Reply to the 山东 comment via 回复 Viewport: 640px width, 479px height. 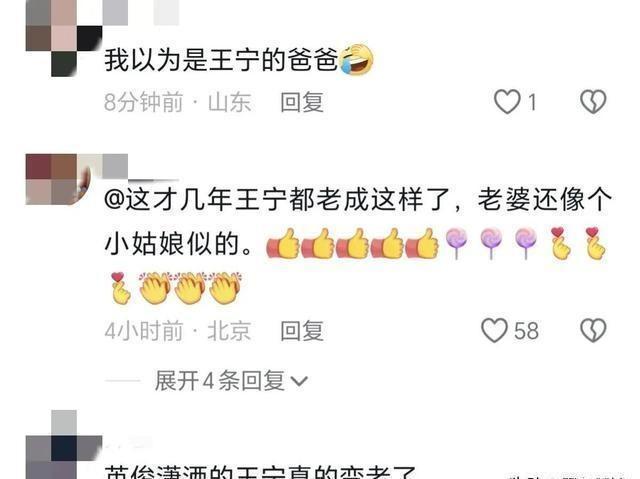coord(302,102)
